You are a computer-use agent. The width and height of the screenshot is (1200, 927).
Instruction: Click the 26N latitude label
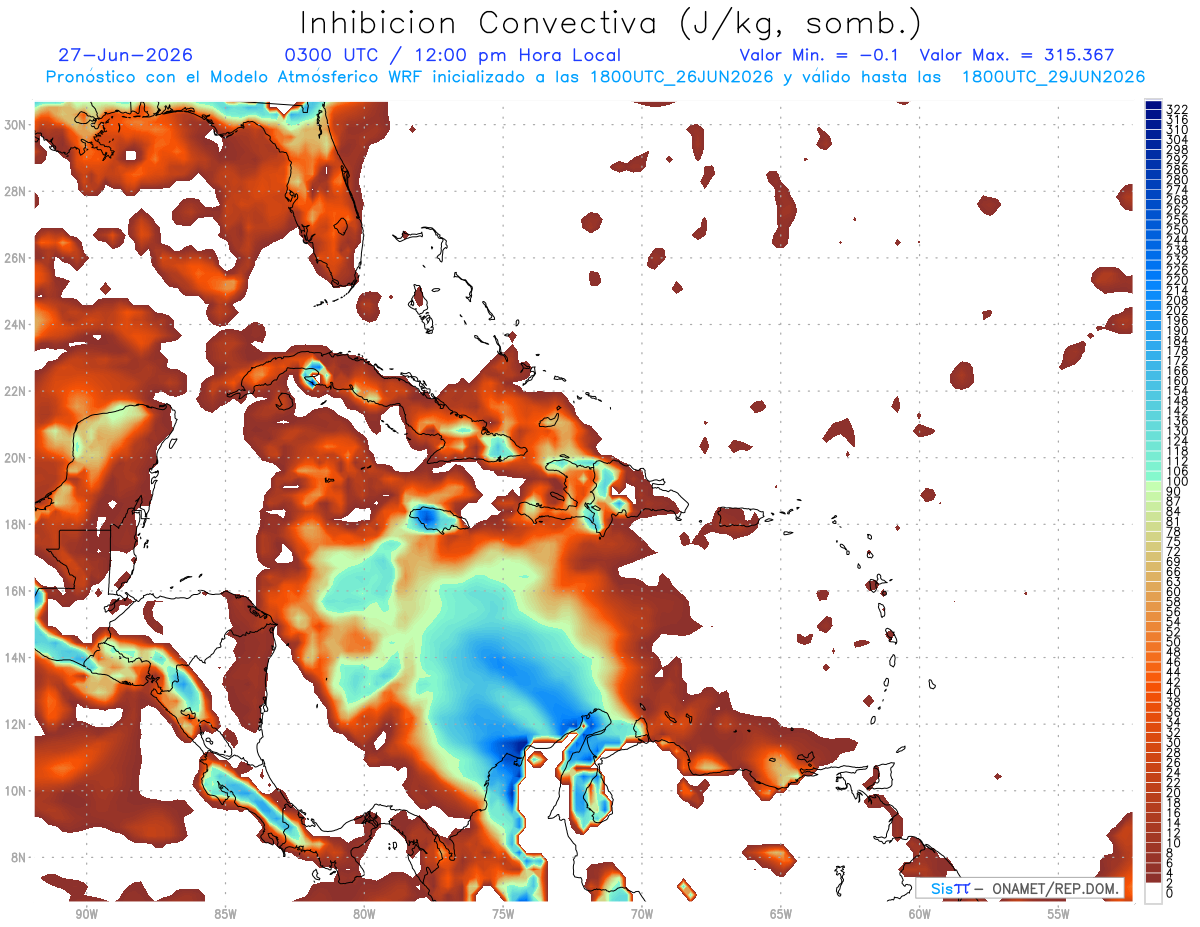(x=14, y=258)
